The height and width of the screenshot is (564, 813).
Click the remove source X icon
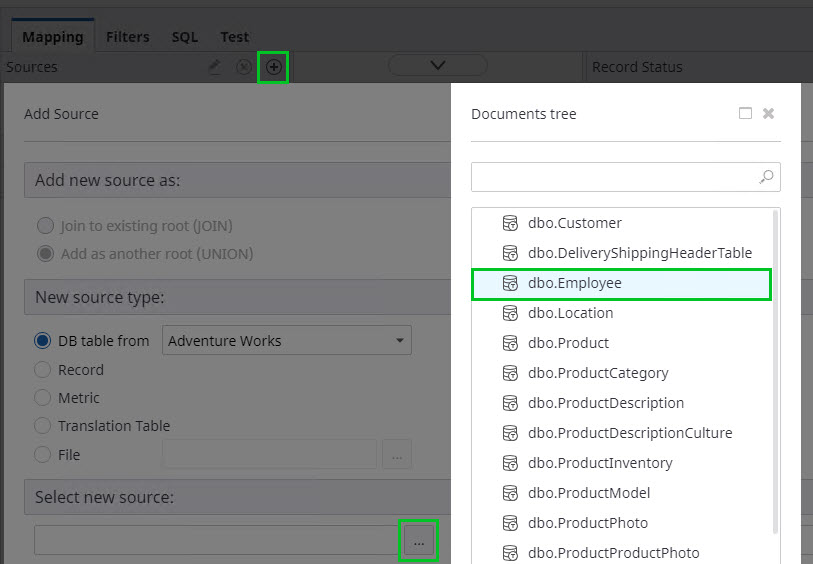tap(243, 67)
